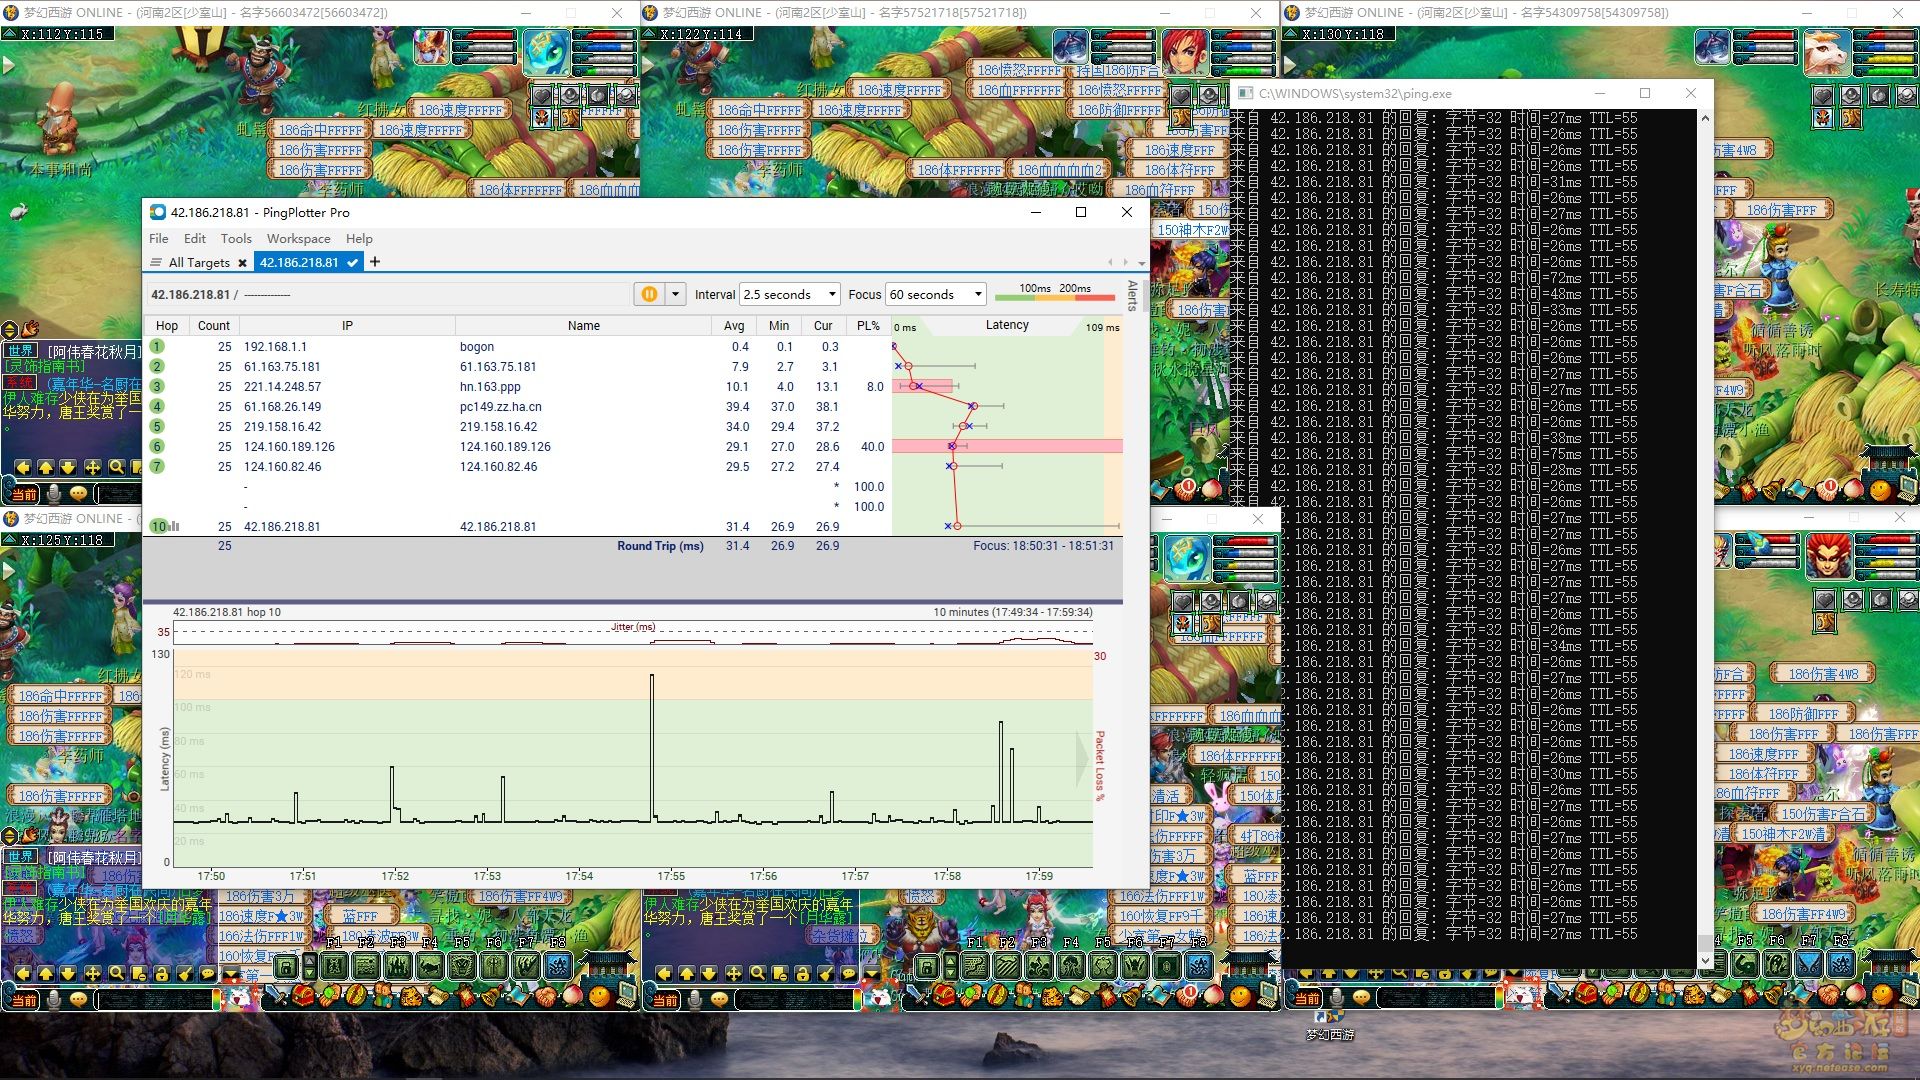The height and width of the screenshot is (1080, 1920).
Task: Open chat channel dropdown in bottom-left game window
Action: [x=231, y=972]
